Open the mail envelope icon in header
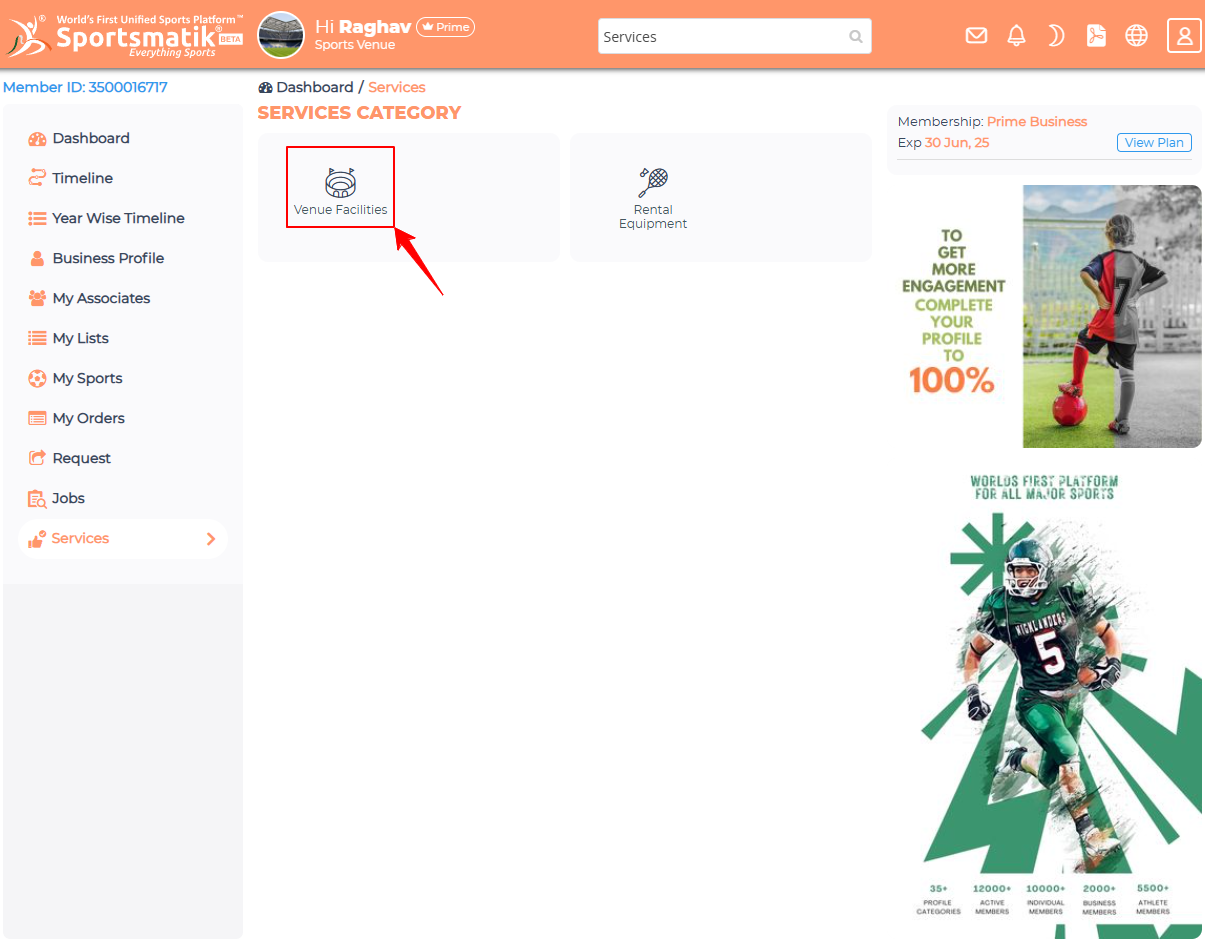This screenshot has height=941, width=1205. coord(976,36)
